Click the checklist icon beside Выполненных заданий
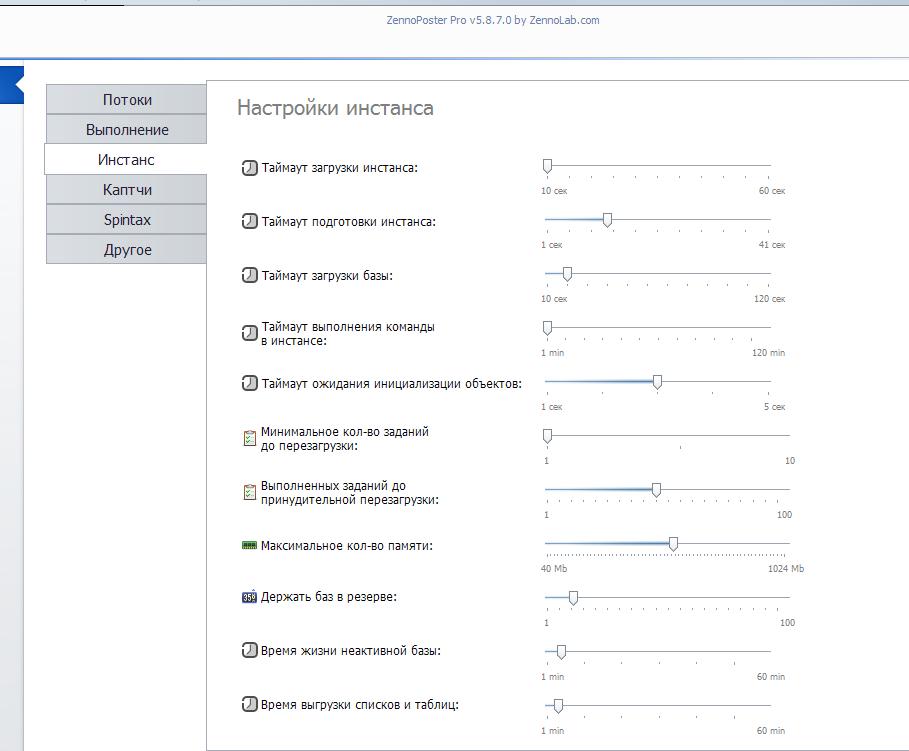This screenshot has height=751, width=909. (250, 492)
